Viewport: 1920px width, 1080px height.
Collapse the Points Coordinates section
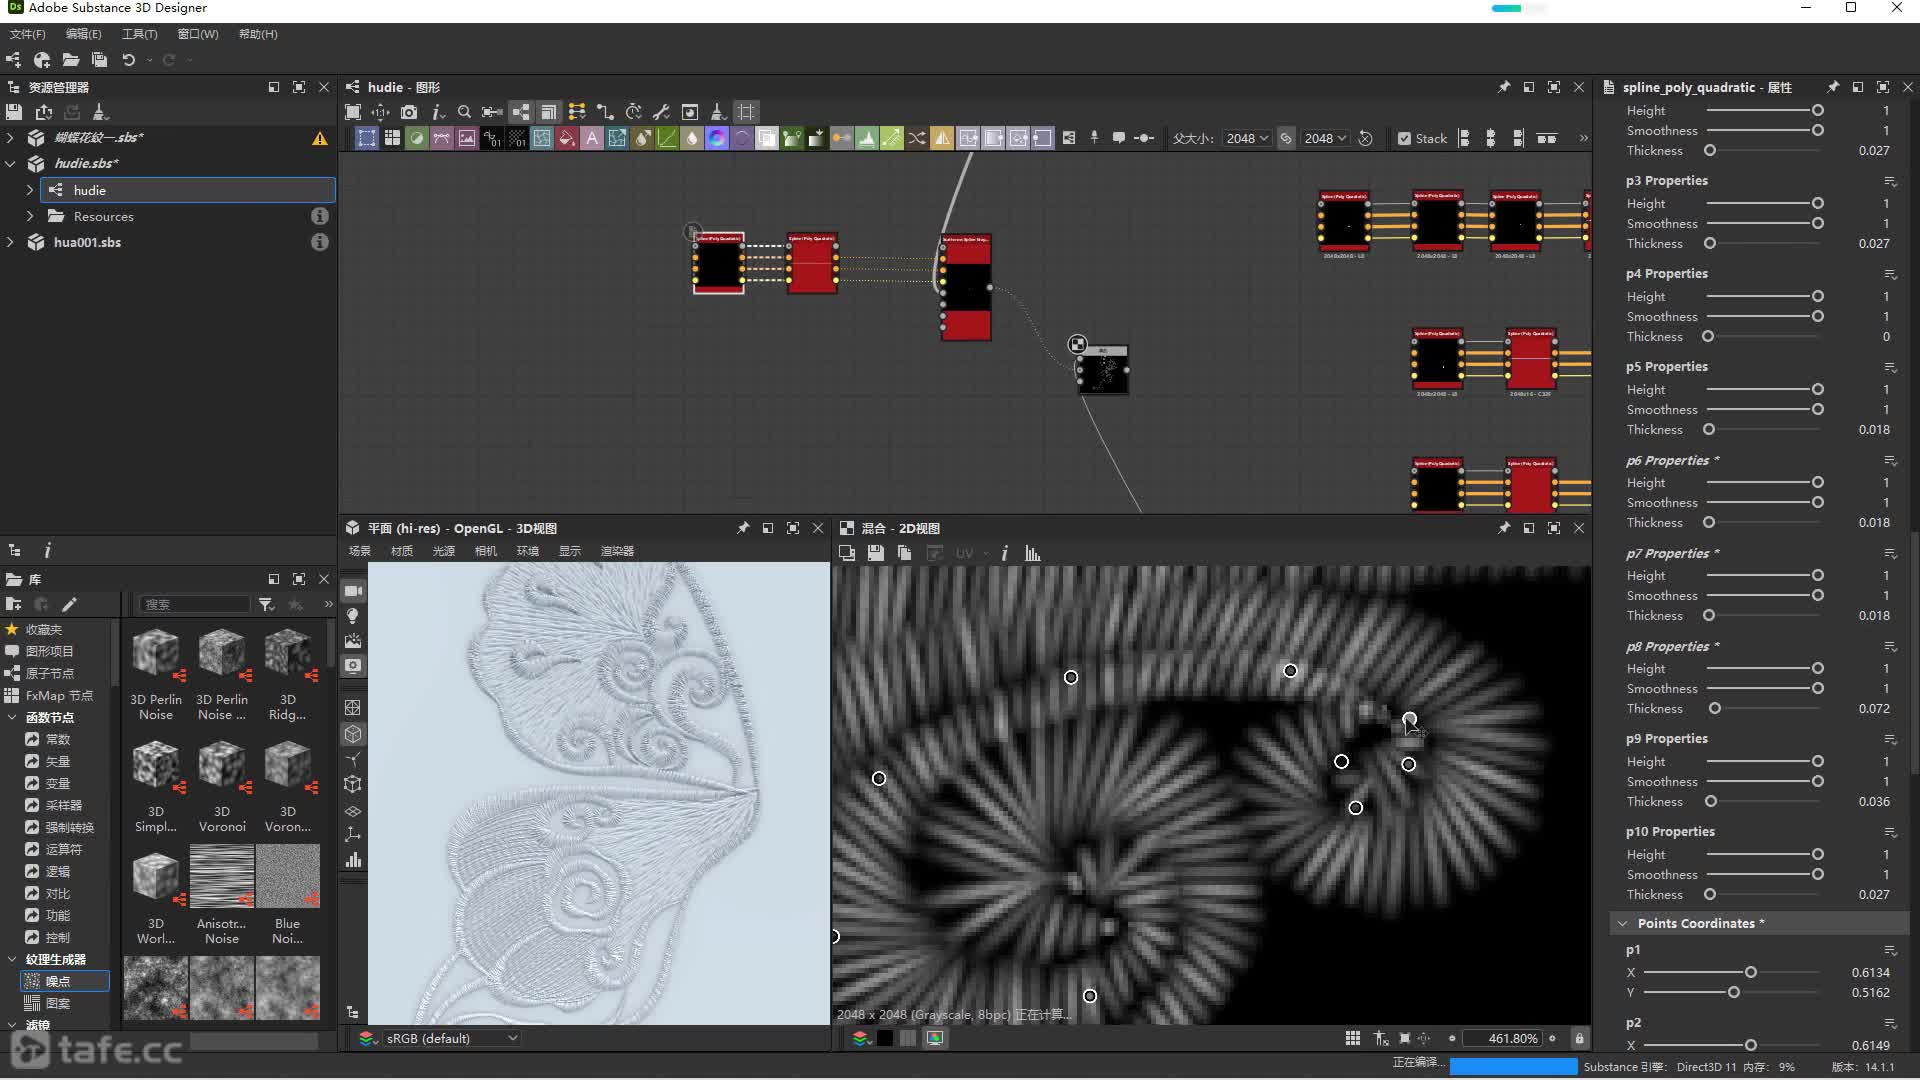coord(1622,923)
